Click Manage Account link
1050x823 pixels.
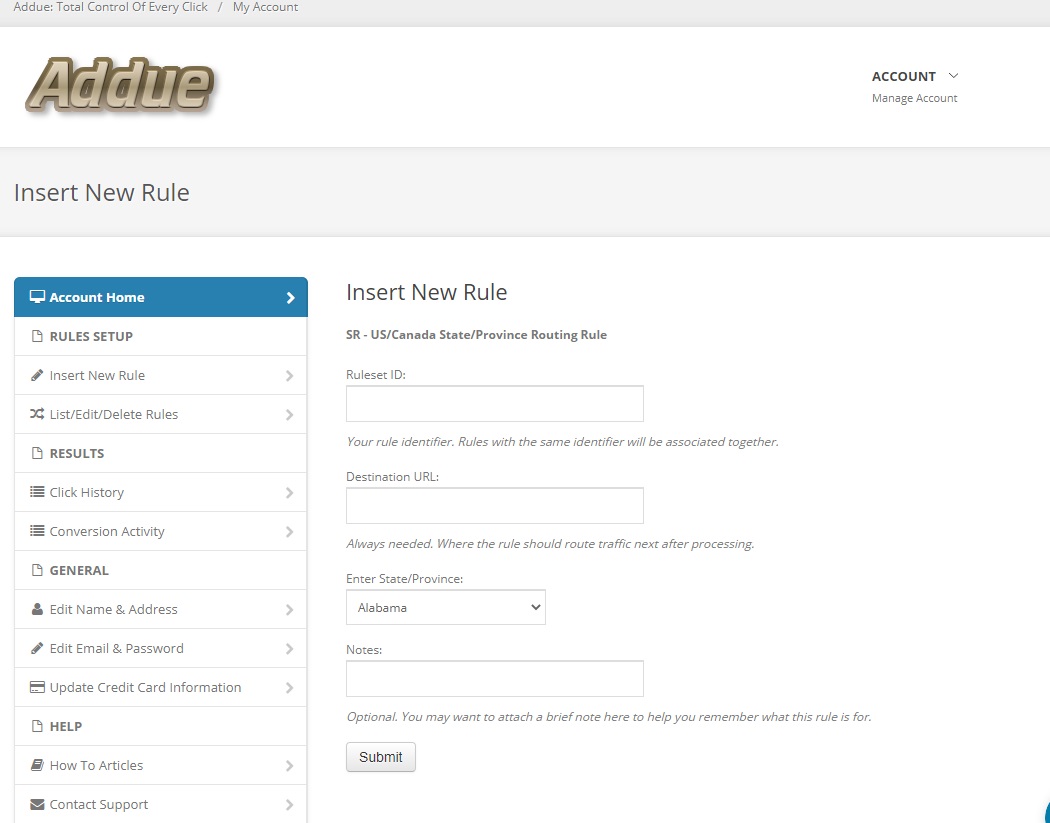click(x=914, y=98)
